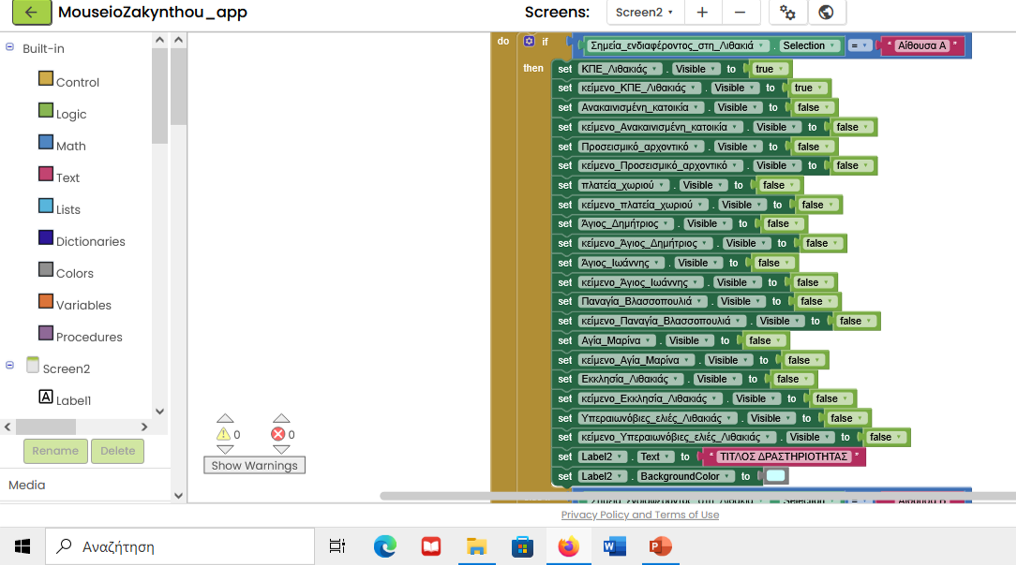
Task: Click the add screen plus button
Action: coord(702,12)
